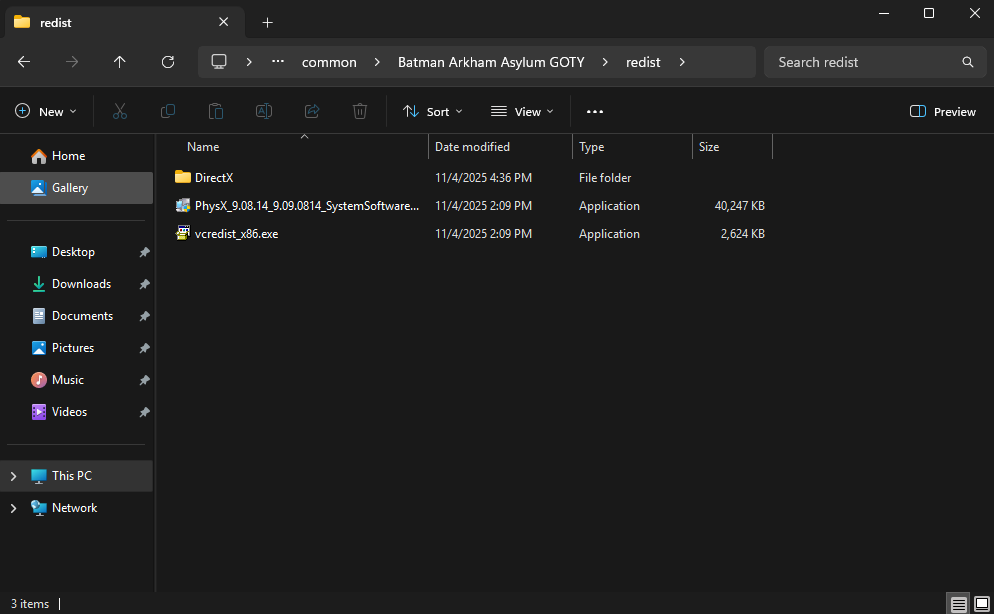Expand the Network tree node
994x614 pixels.
point(13,508)
